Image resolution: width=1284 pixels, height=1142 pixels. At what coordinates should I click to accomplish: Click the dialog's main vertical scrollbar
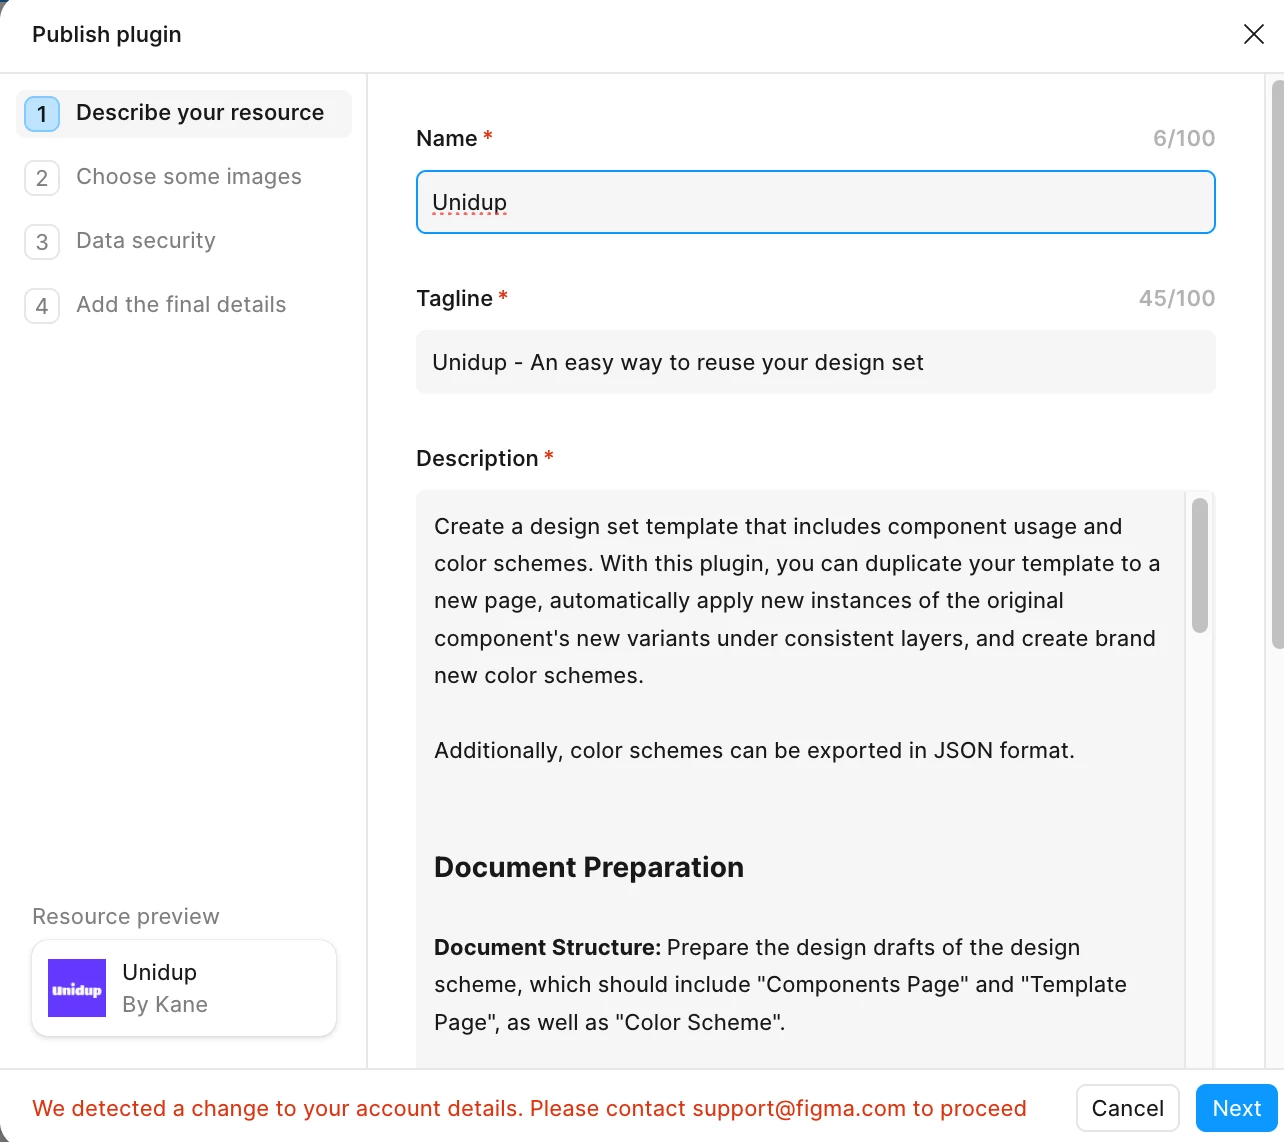(1277, 365)
